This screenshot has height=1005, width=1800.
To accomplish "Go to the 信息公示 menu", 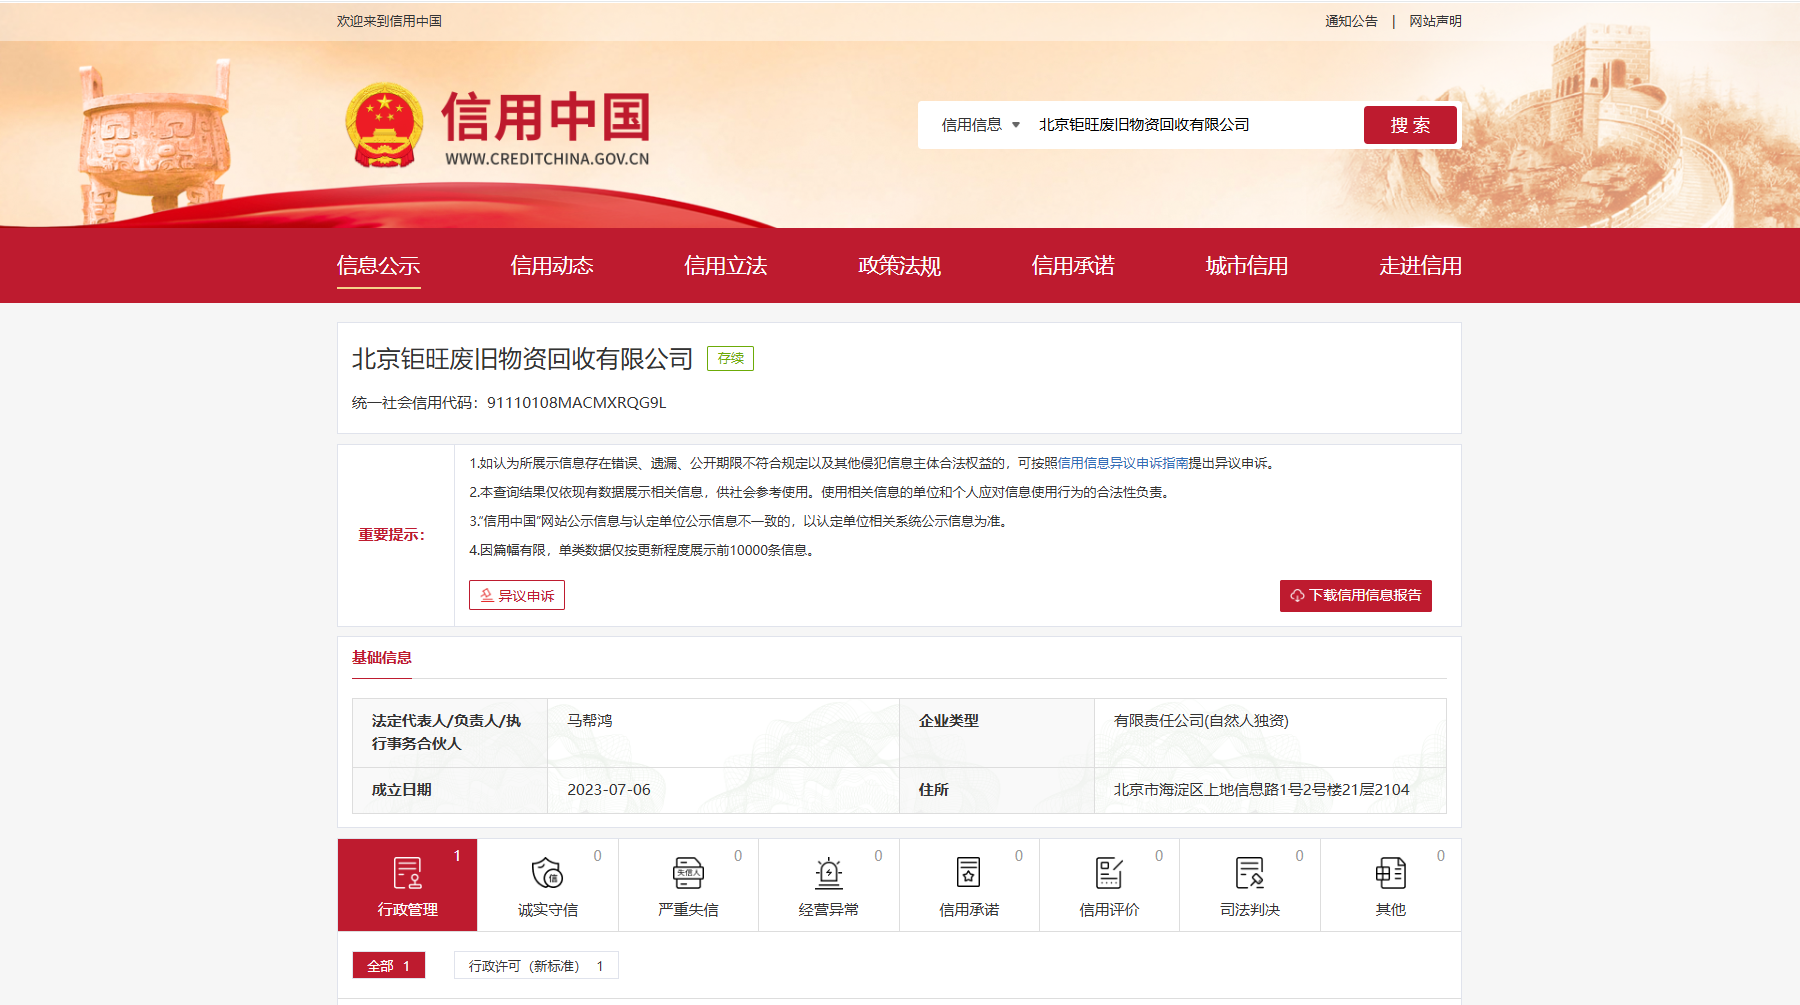I will pos(378,266).
